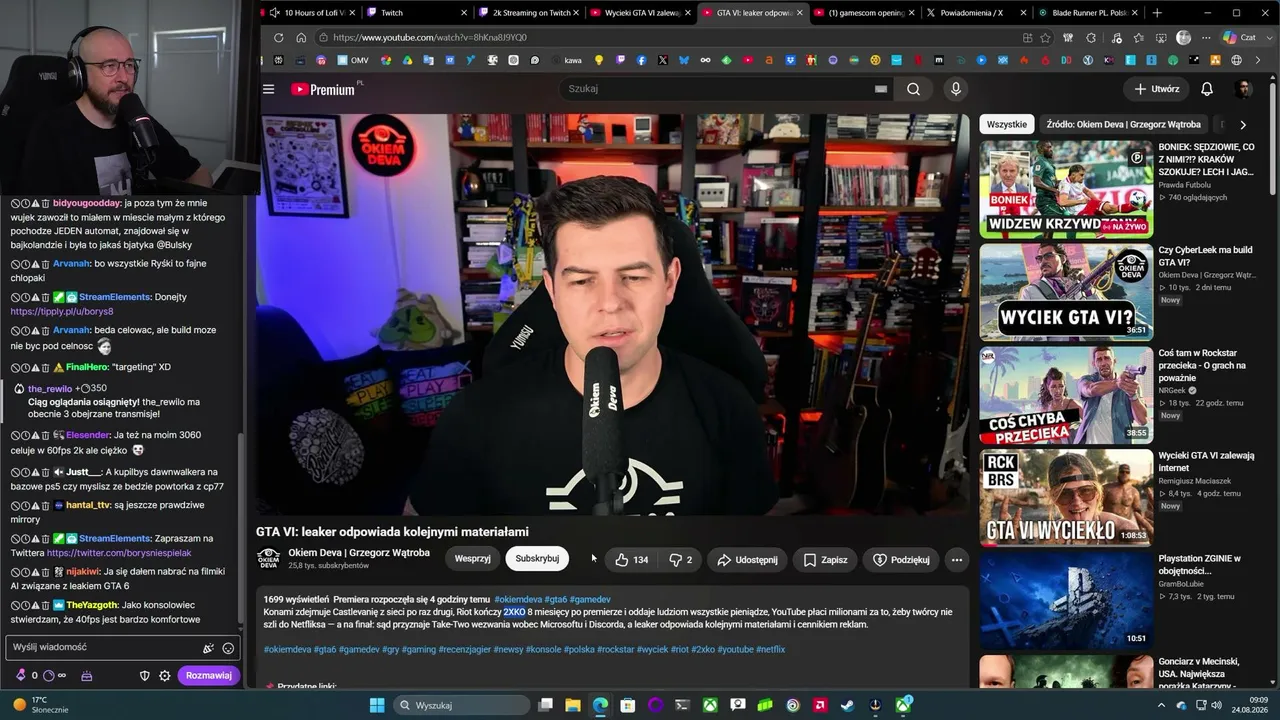This screenshot has height=720, width=1280.
Task: Go to YouTube Premium home logo
Action: [322, 89]
